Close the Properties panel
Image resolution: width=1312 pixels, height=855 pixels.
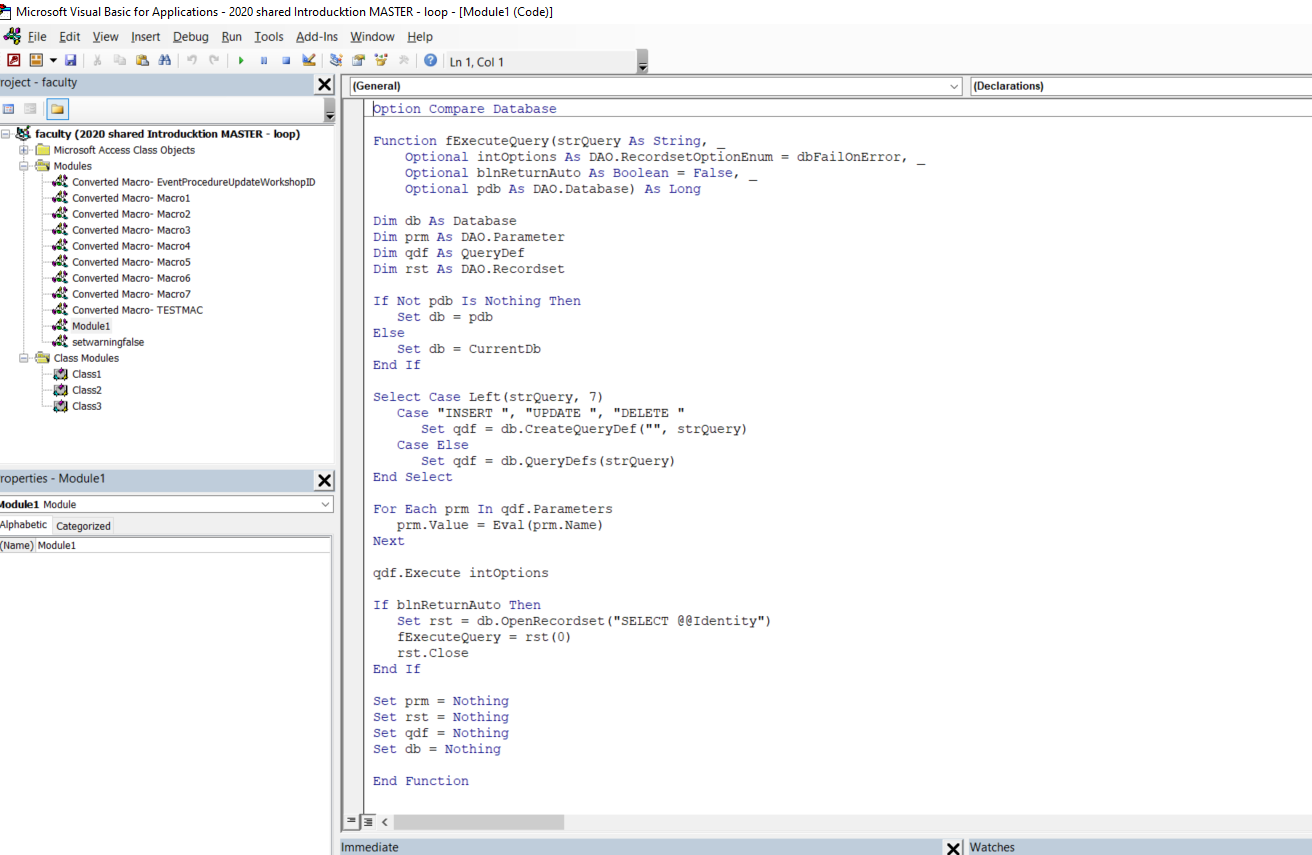[x=324, y=481]
